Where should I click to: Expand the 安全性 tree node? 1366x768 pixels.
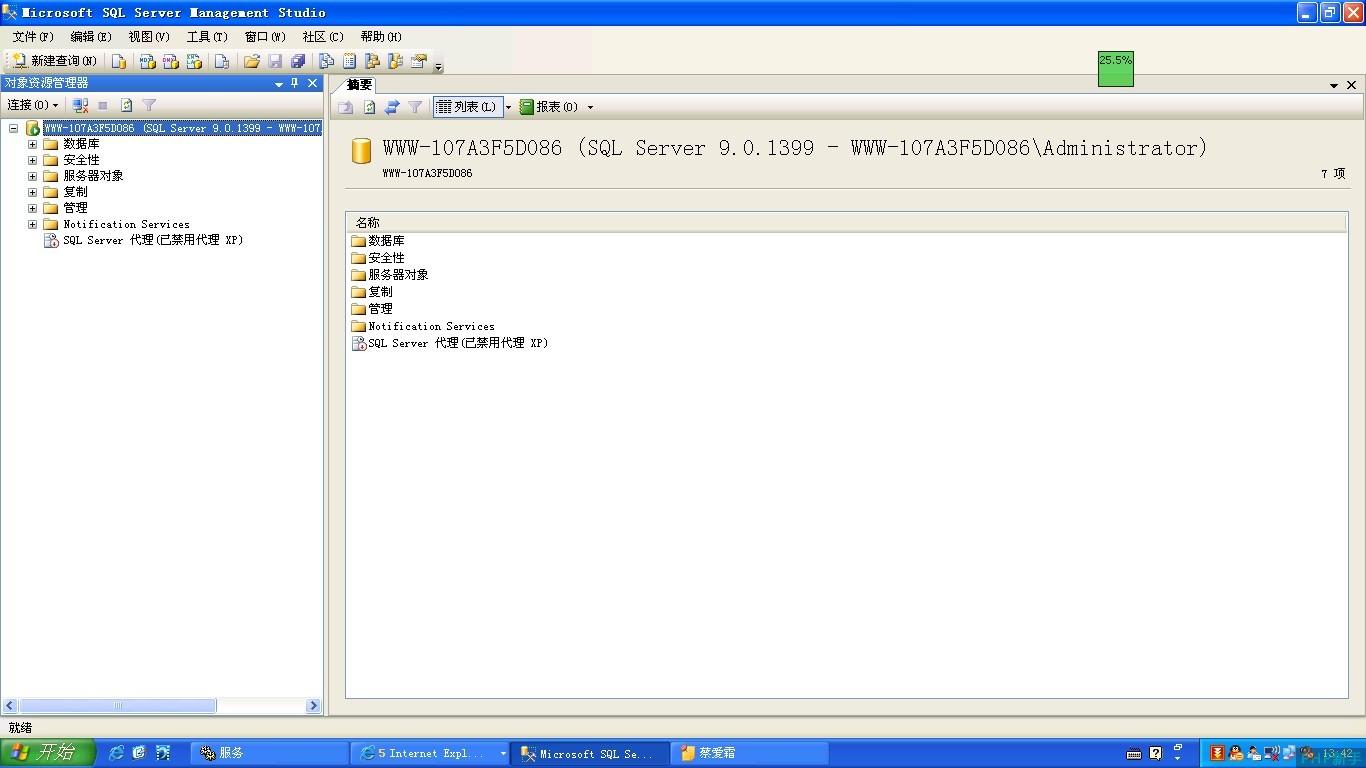point(32,160)
